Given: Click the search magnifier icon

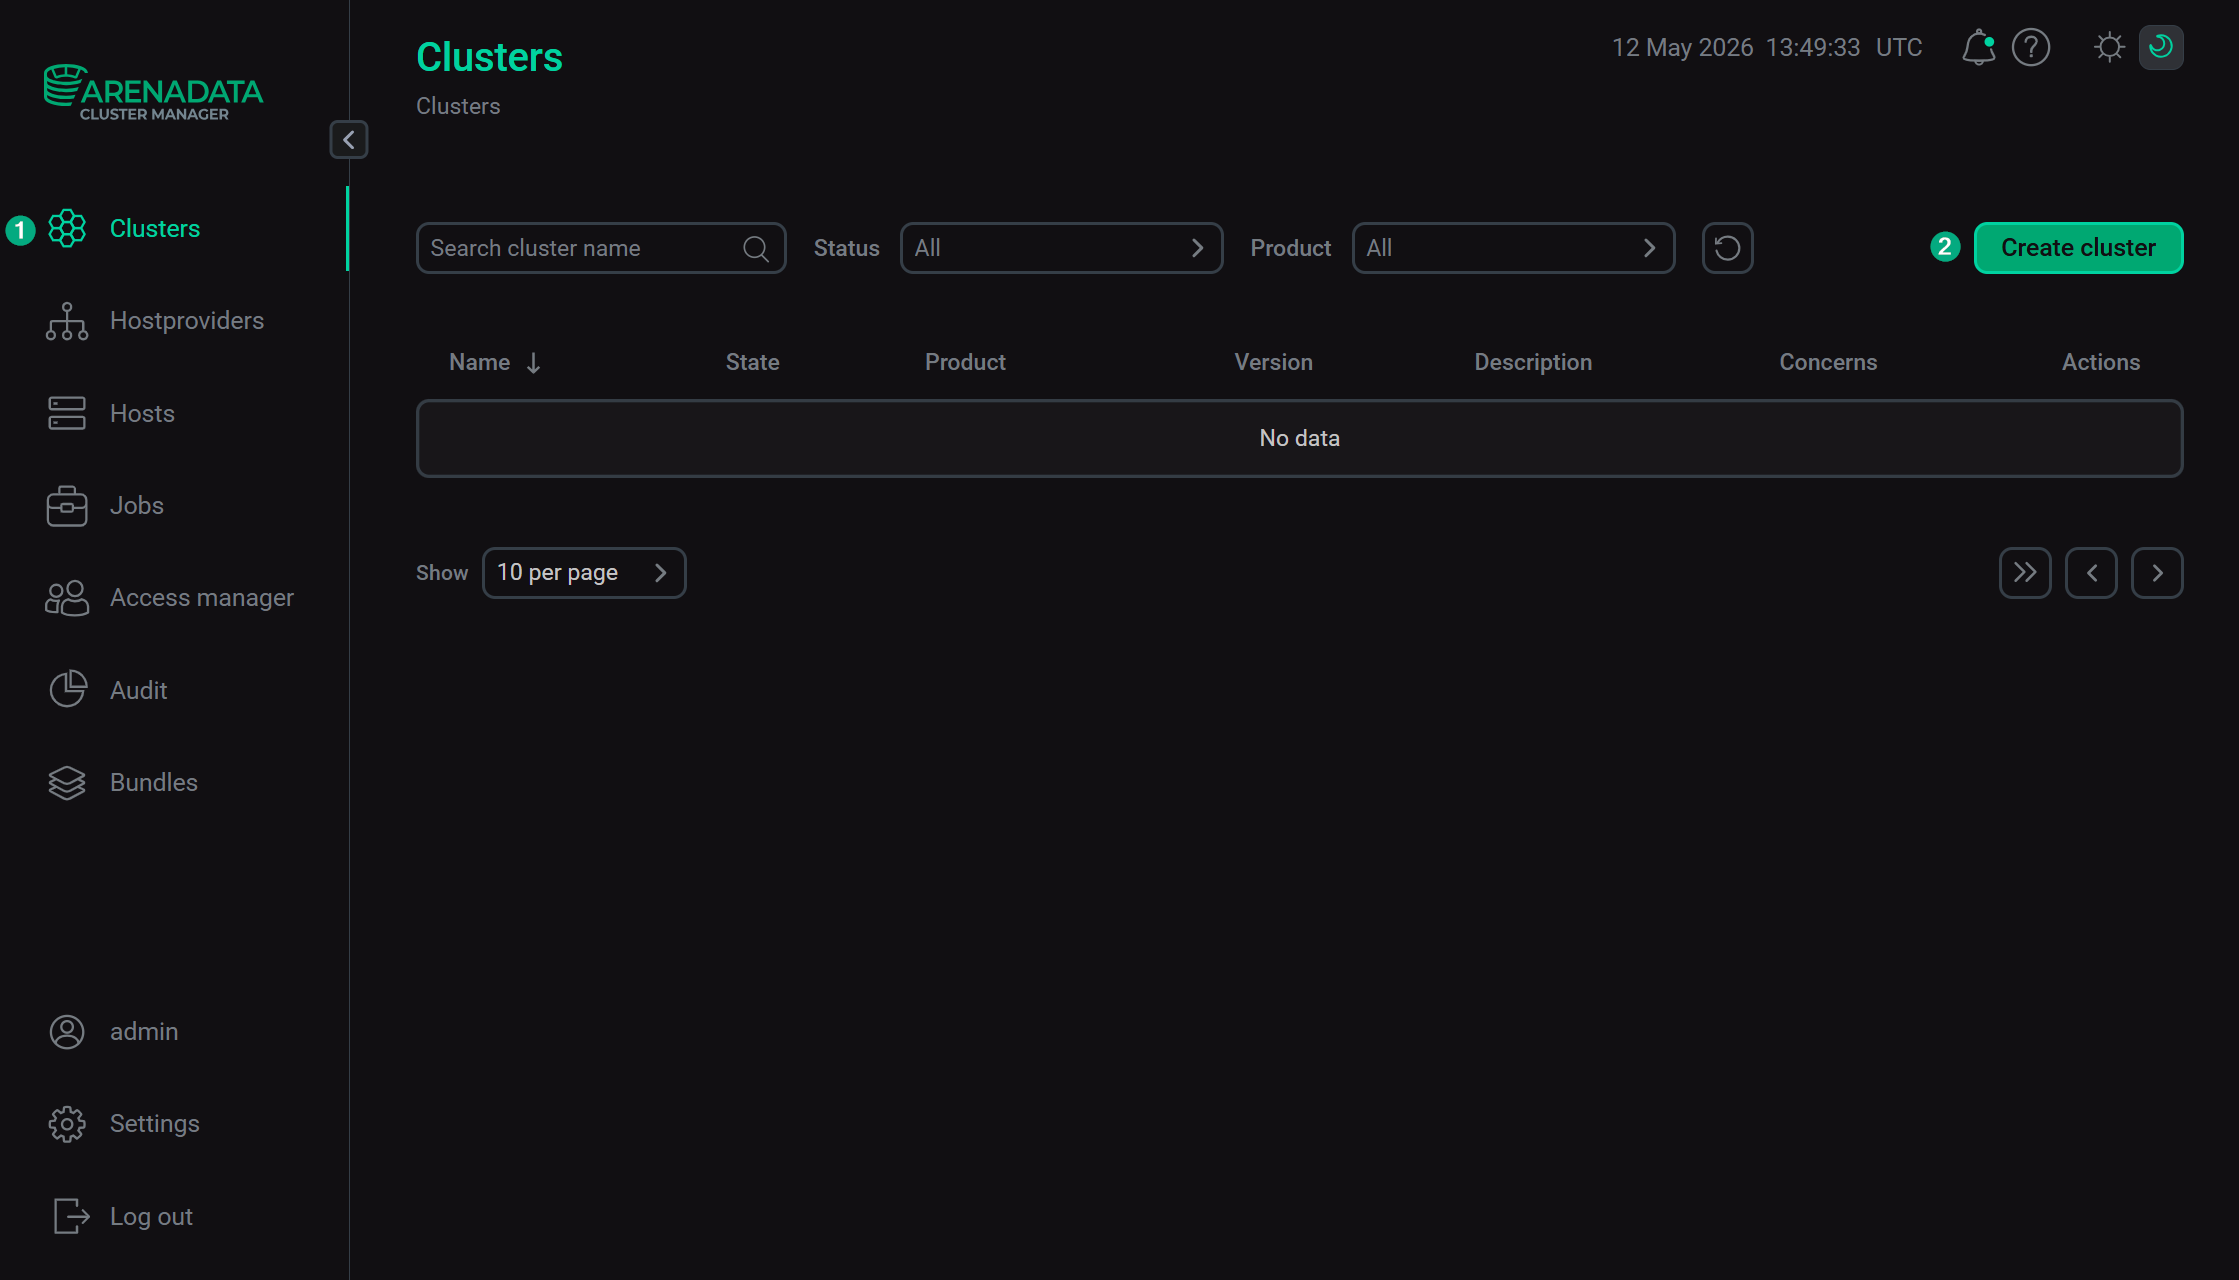Looking at the screenshot, I should point(756,248).
